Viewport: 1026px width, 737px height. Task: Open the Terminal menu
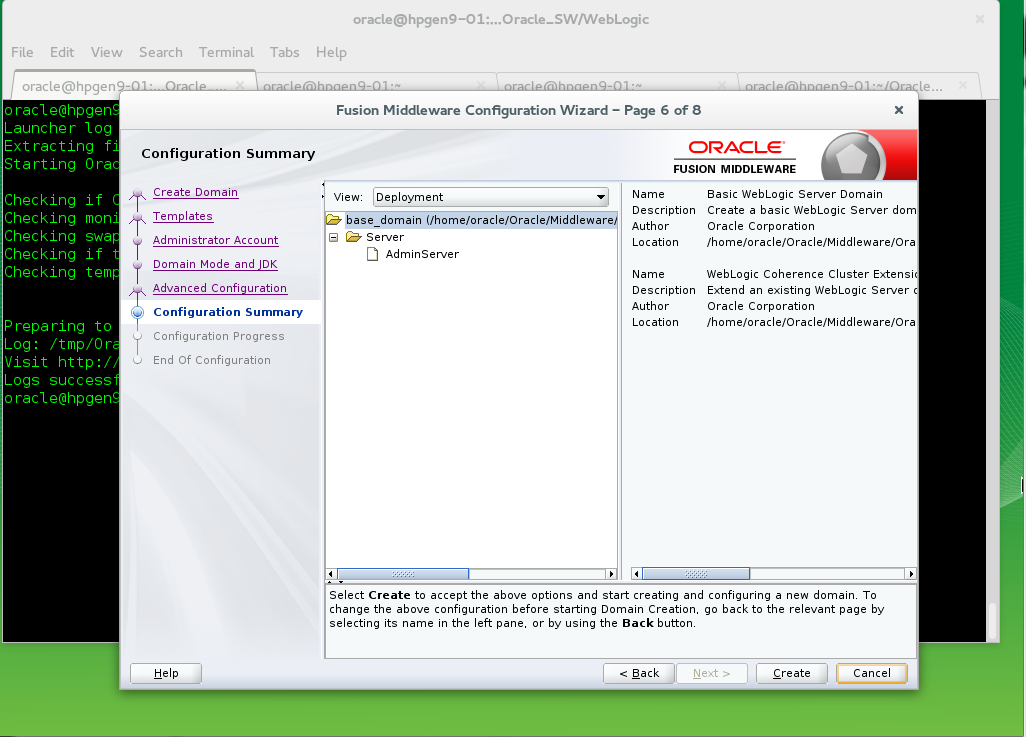(x=225, y=52)
